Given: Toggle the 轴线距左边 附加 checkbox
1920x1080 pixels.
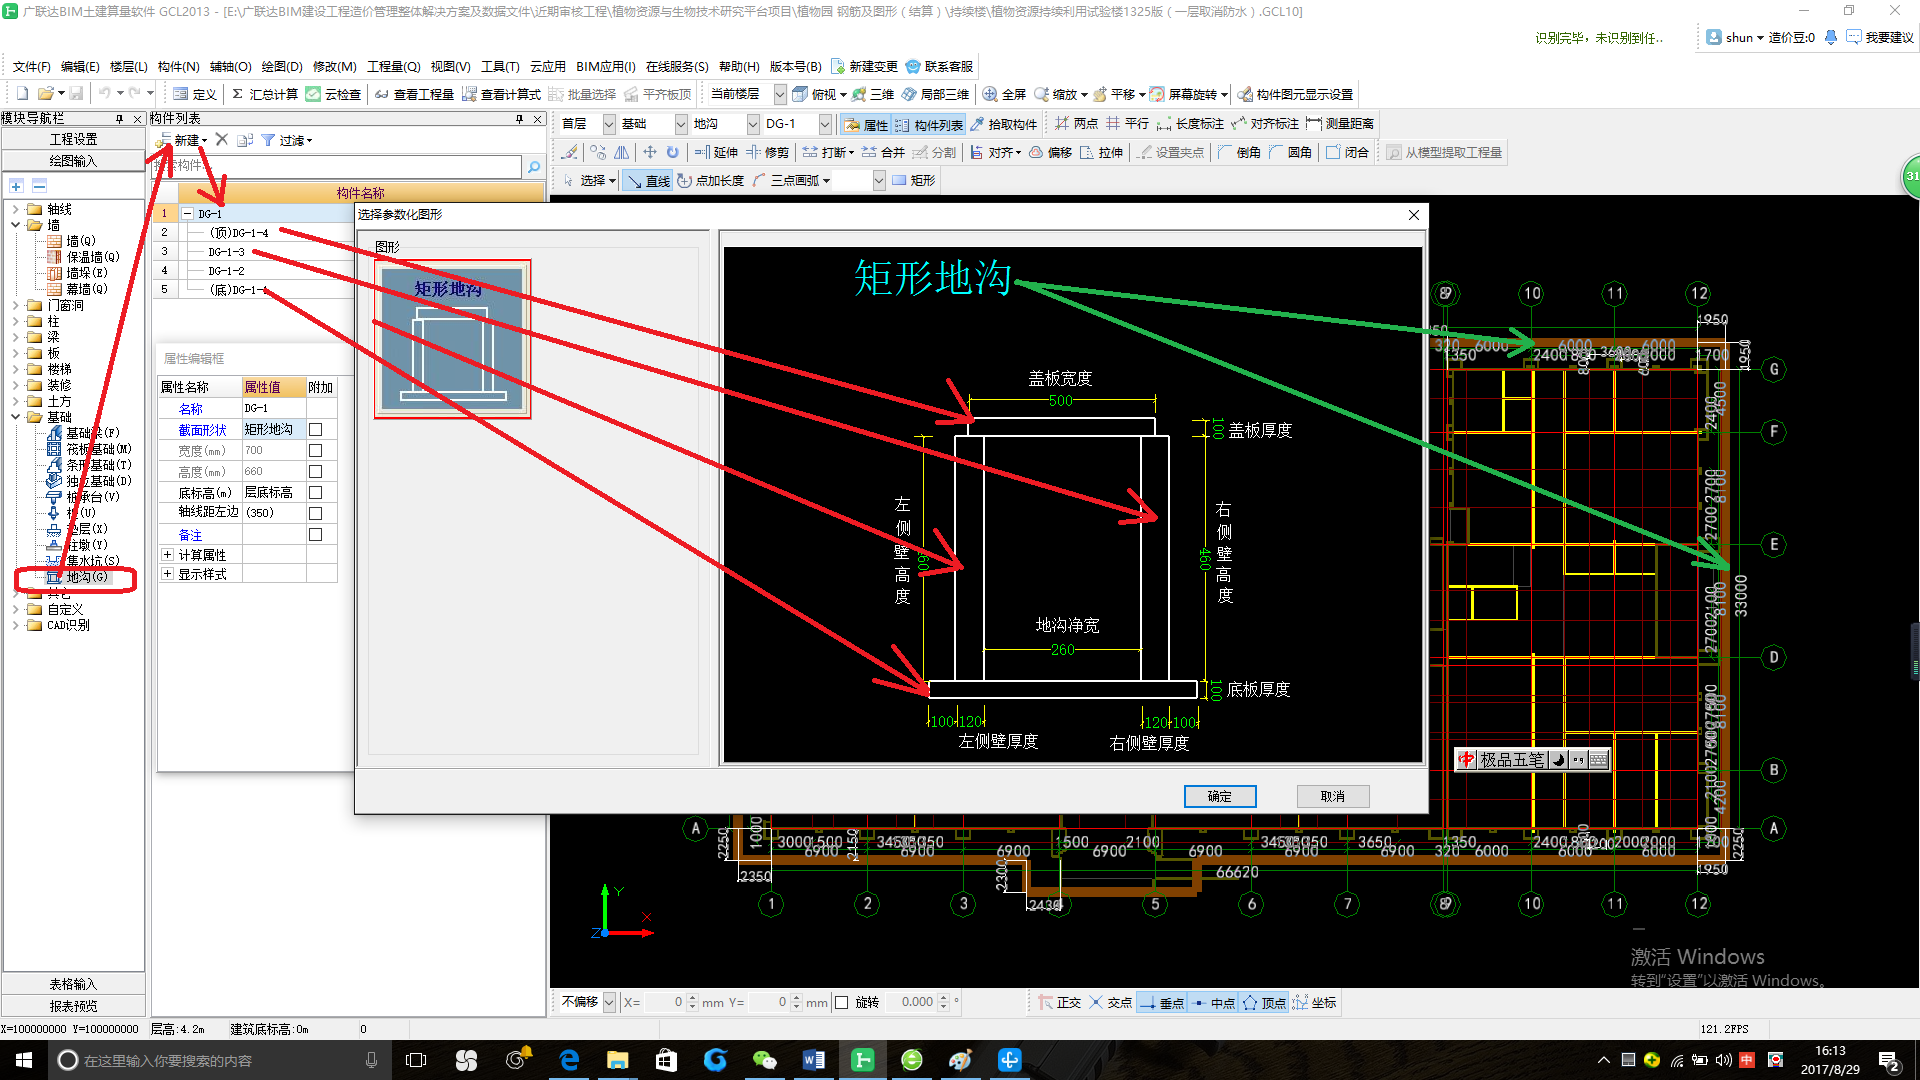Looking at the screenshot, I should click(315, 514).
